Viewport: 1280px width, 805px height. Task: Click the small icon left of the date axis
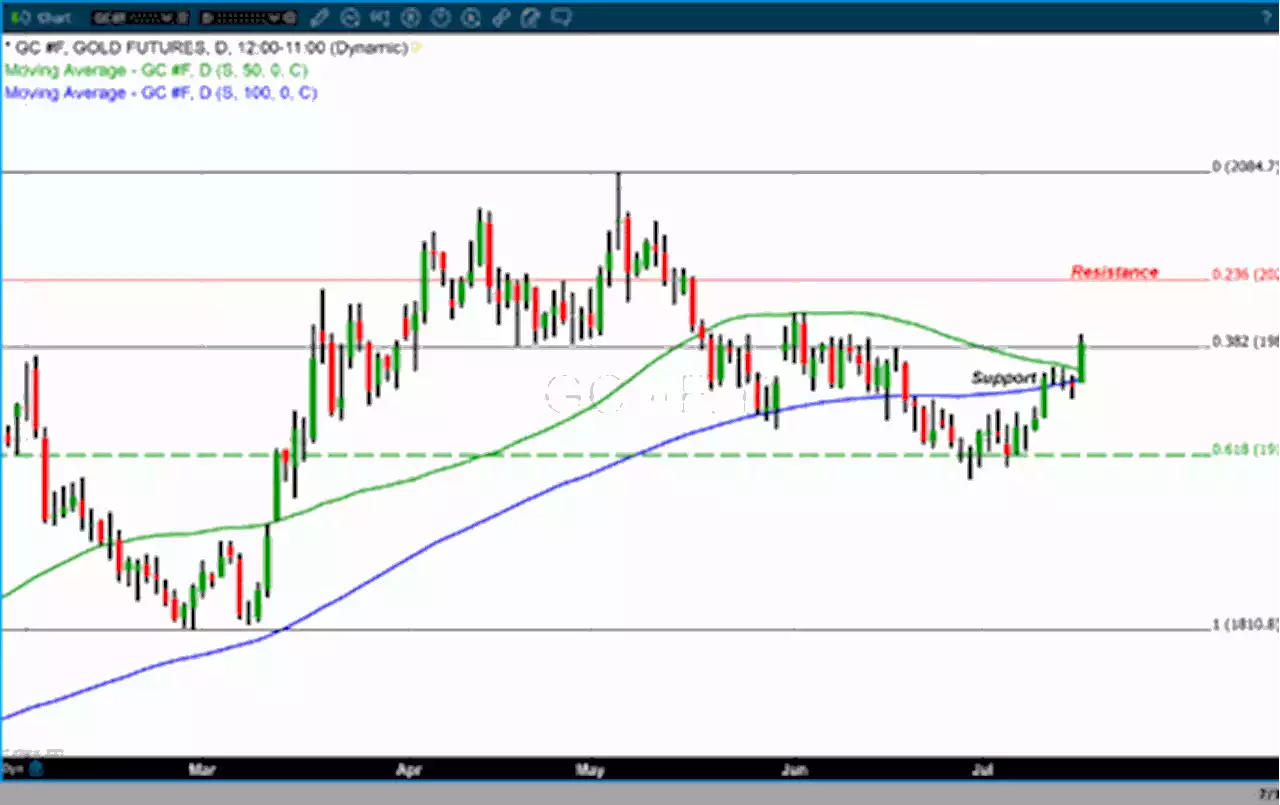point(37,769)
